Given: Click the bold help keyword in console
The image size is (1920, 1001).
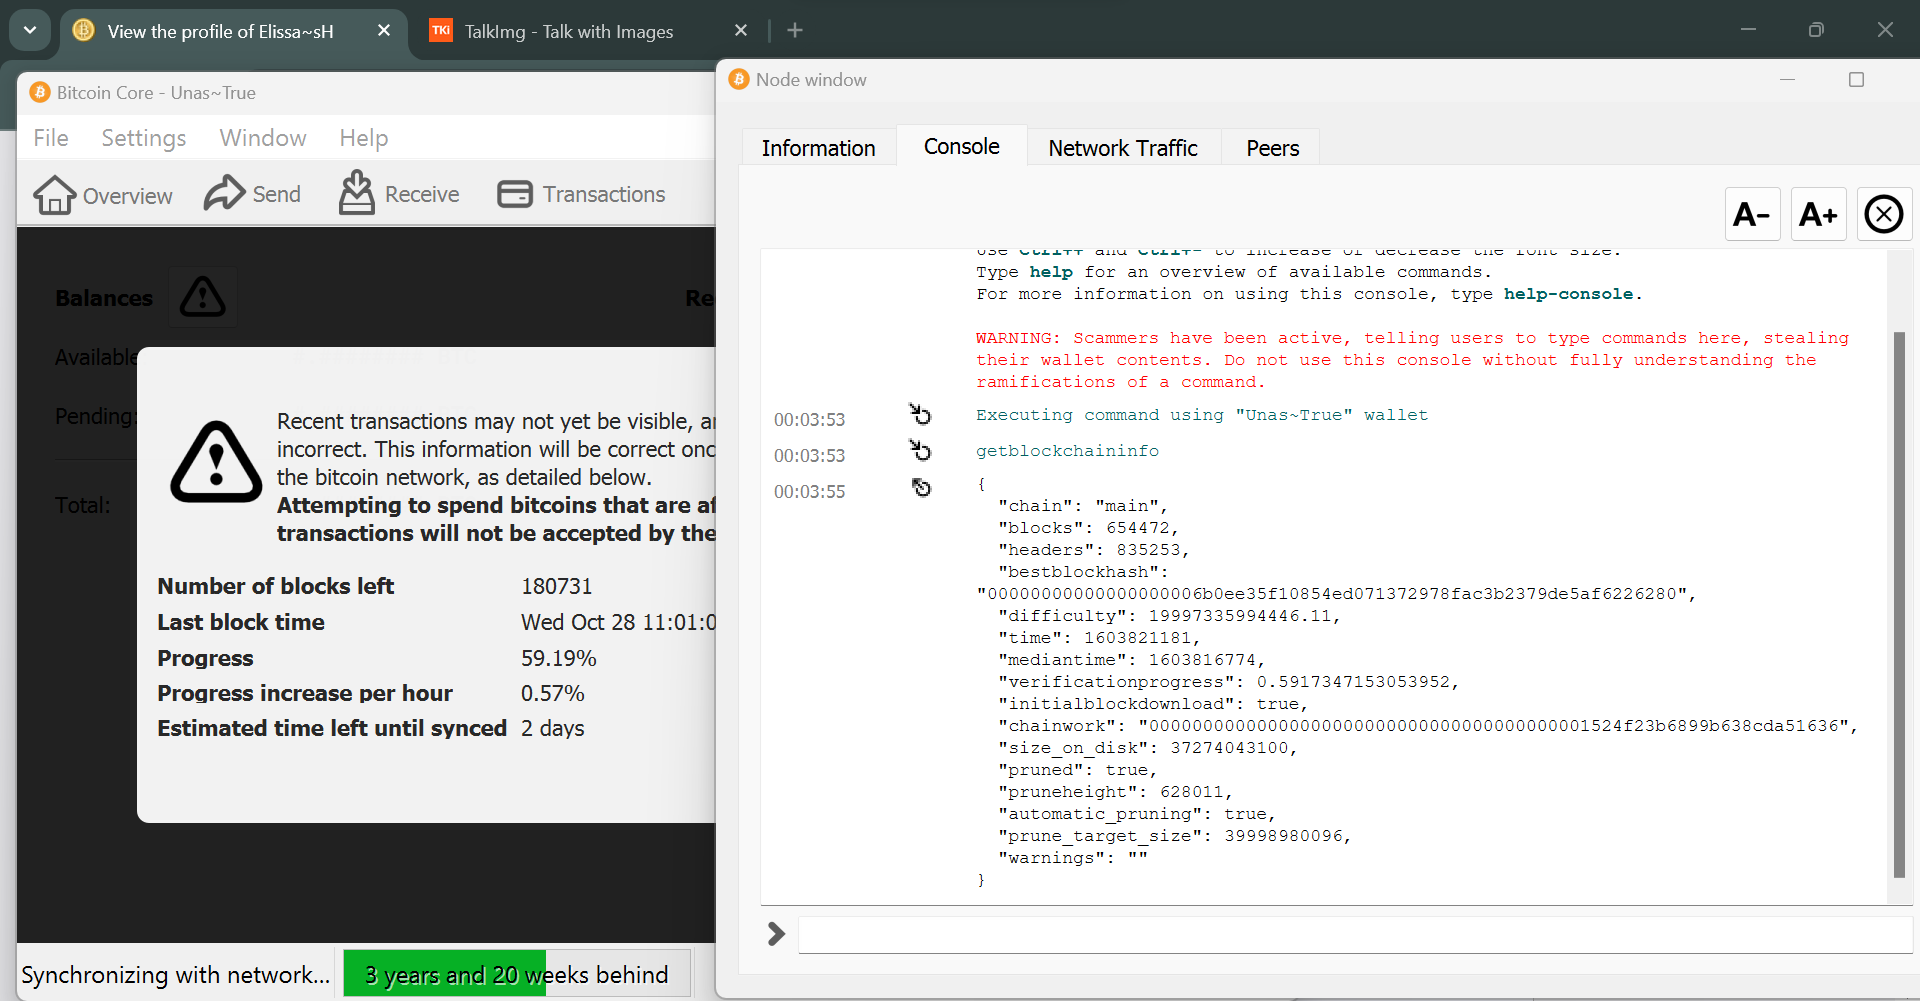Looking at the screenshot, I should tap(1051, 272).
